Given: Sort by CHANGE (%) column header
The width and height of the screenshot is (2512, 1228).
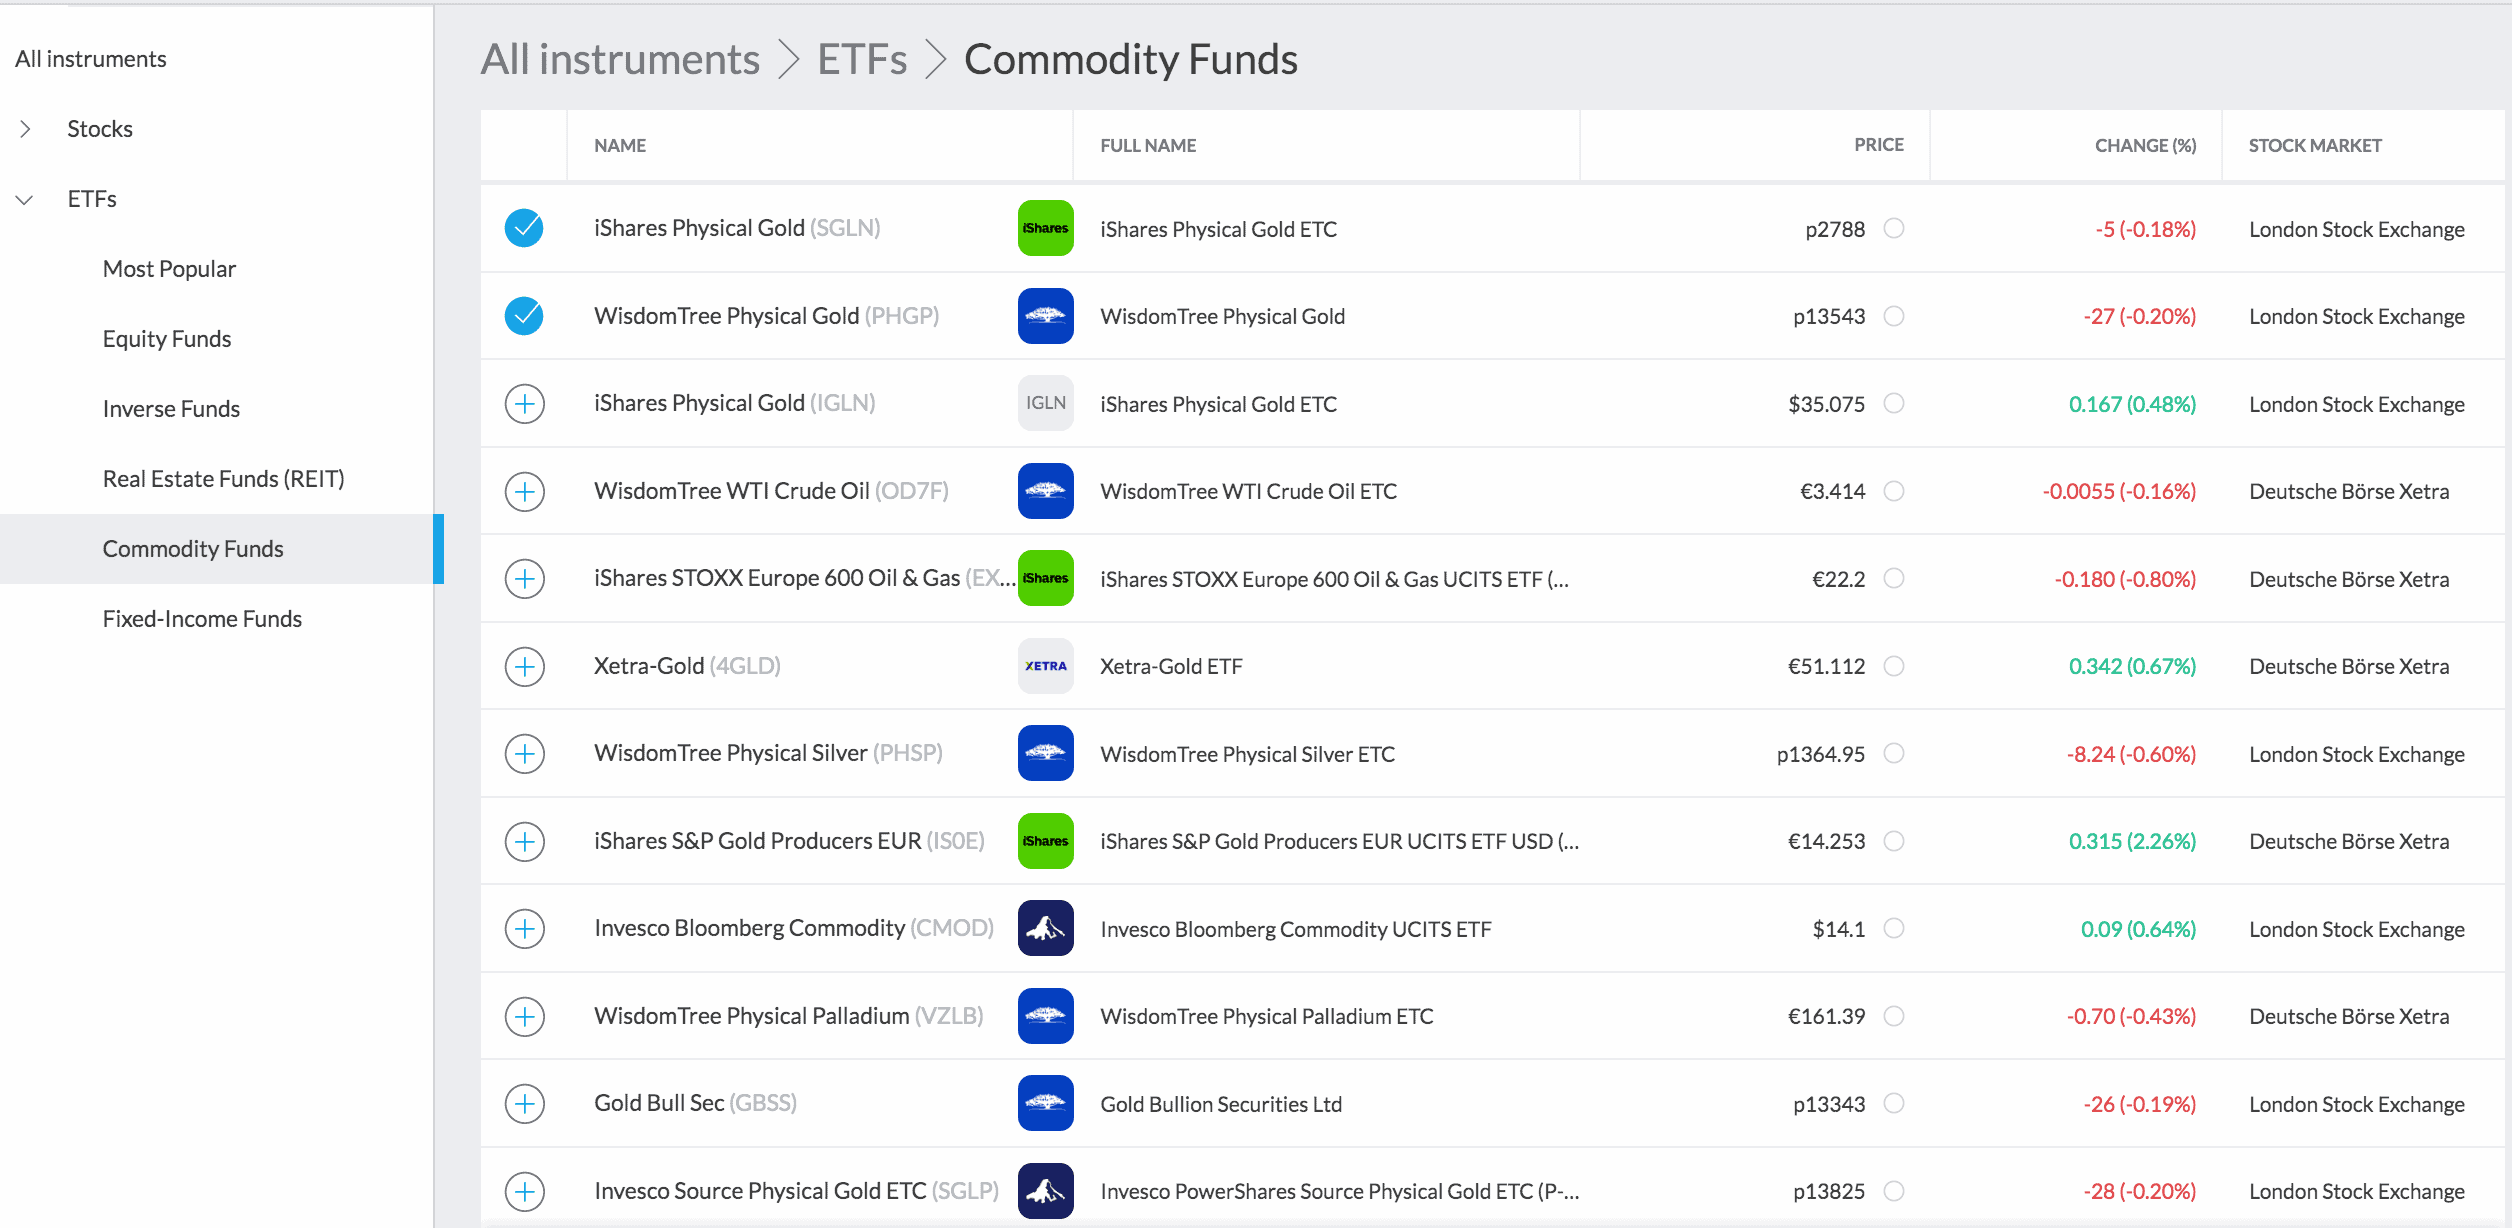Looking at the screenshot, I should [x=2145, y=145].
